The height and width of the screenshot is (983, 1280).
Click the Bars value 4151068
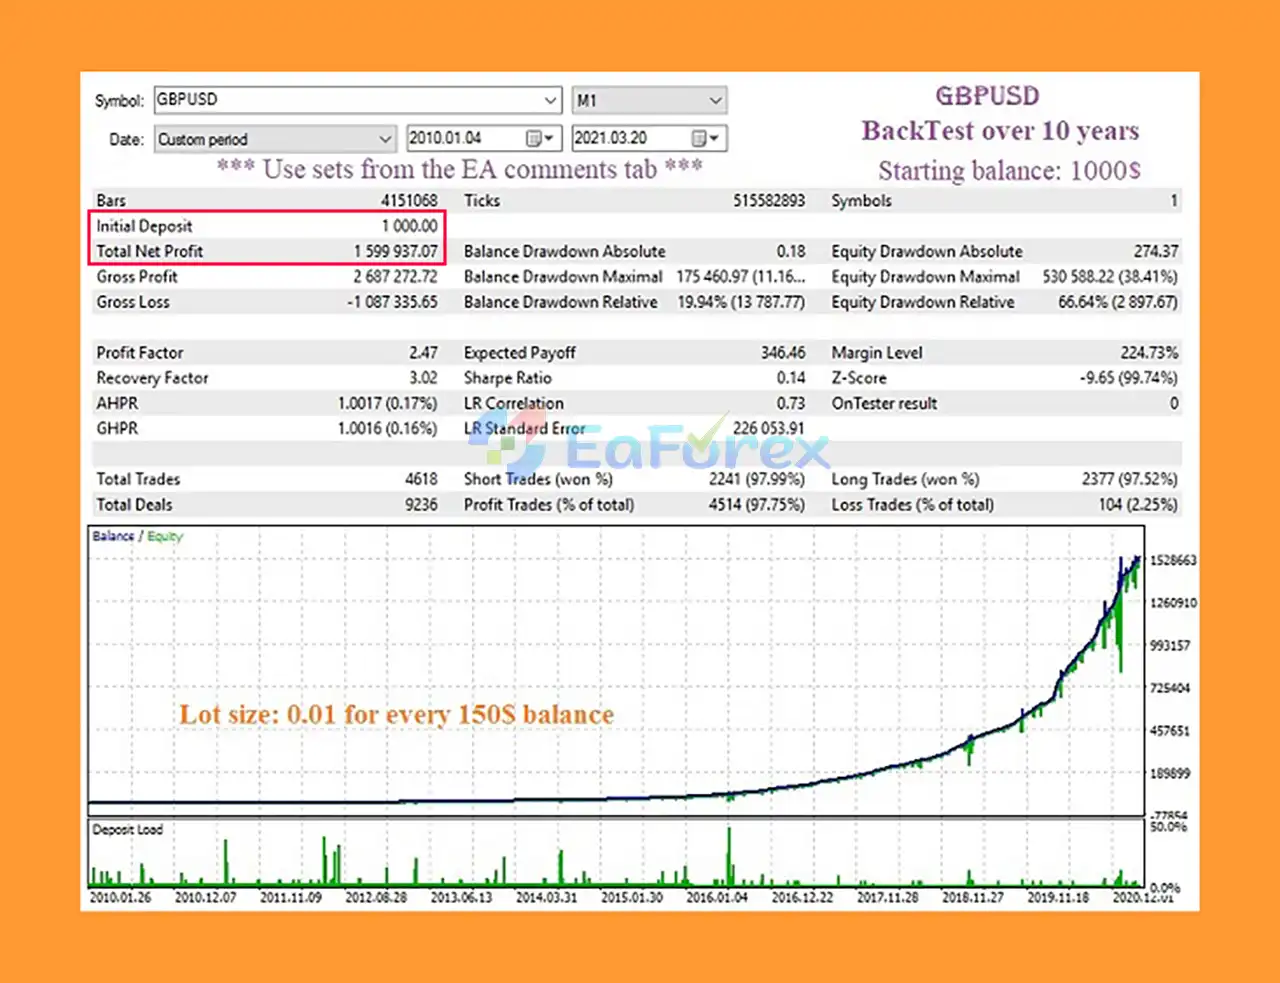(409, 200)
